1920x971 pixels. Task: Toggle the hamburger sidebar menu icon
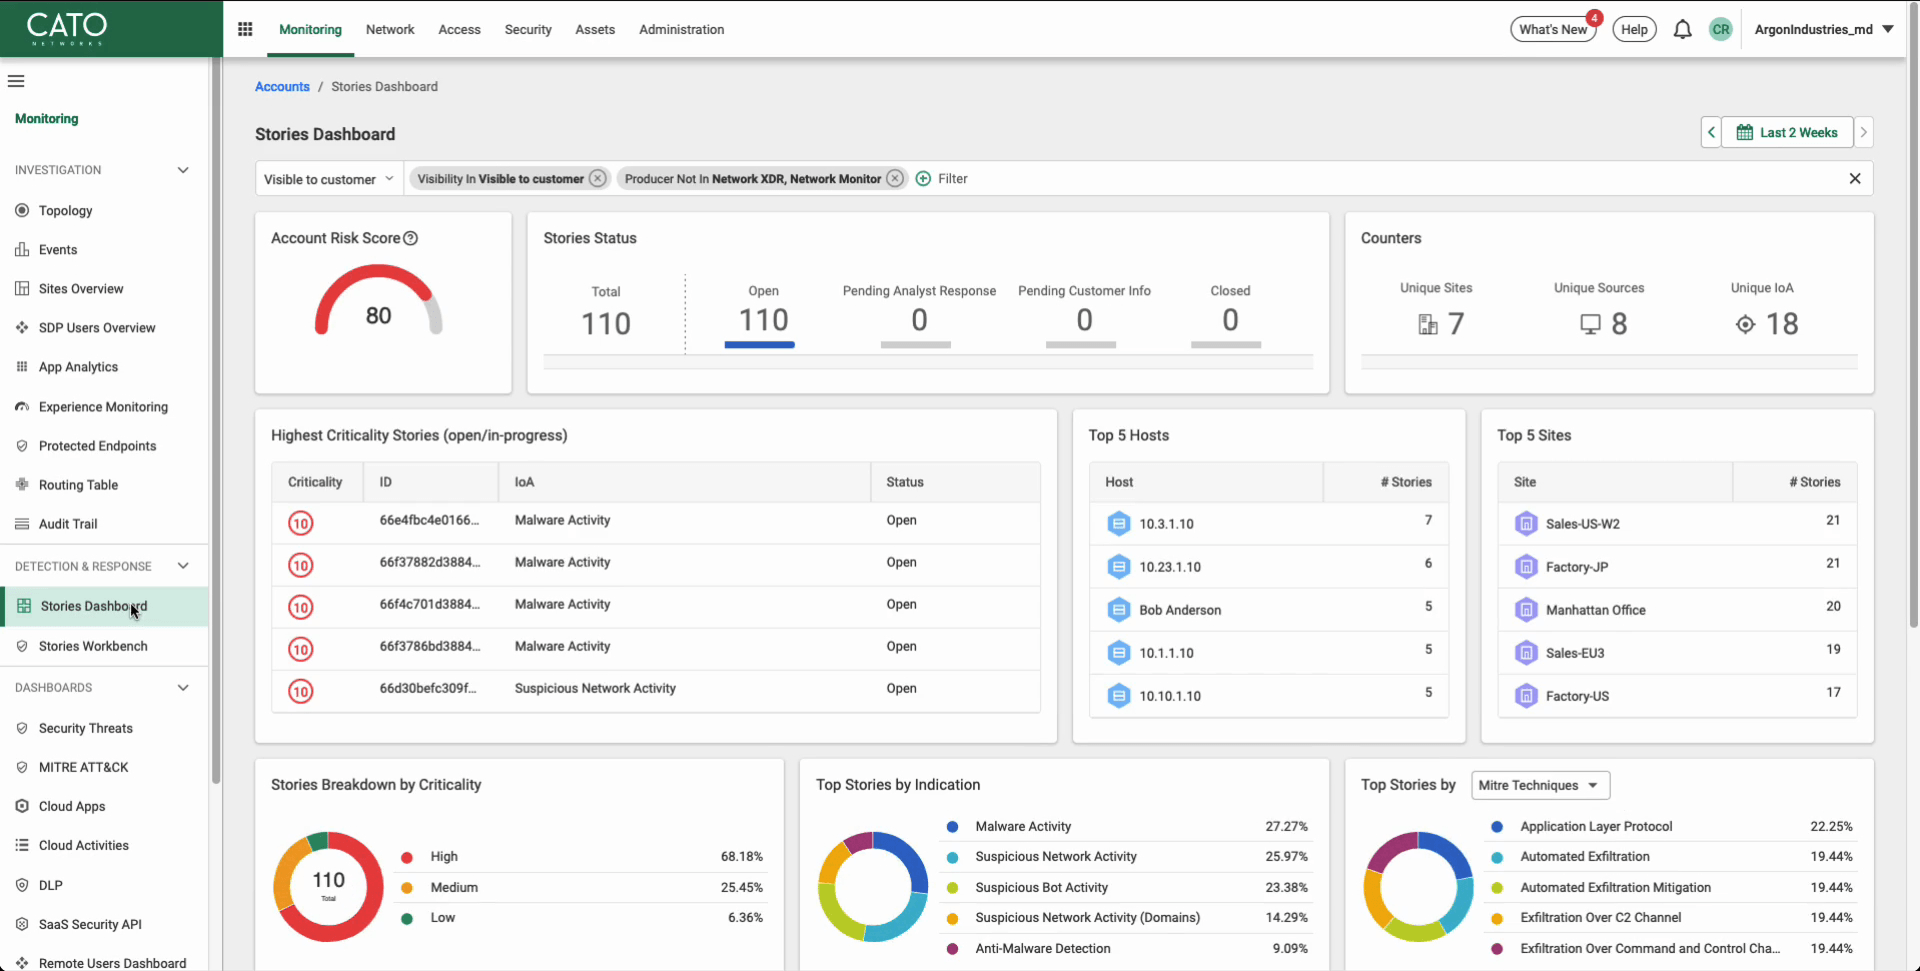point(16,81)
